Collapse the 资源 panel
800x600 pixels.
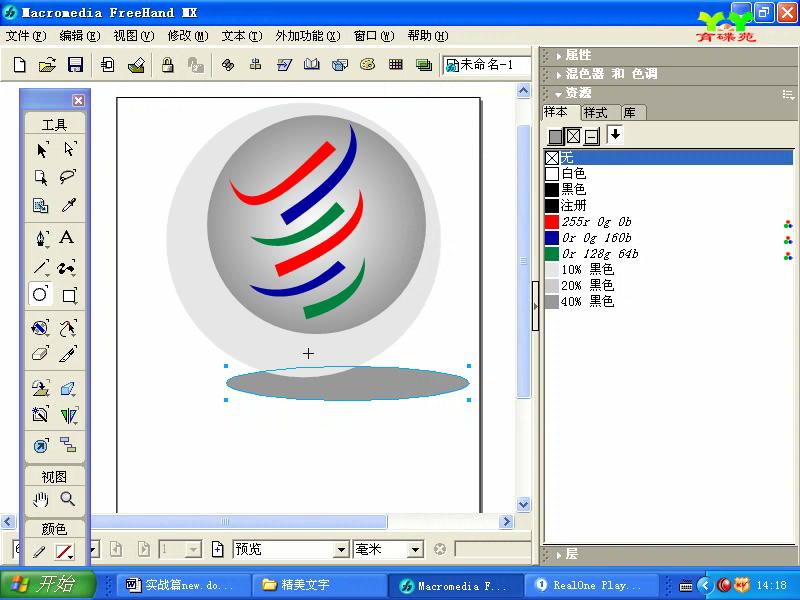pyautogui.click(x=559, y=94)
